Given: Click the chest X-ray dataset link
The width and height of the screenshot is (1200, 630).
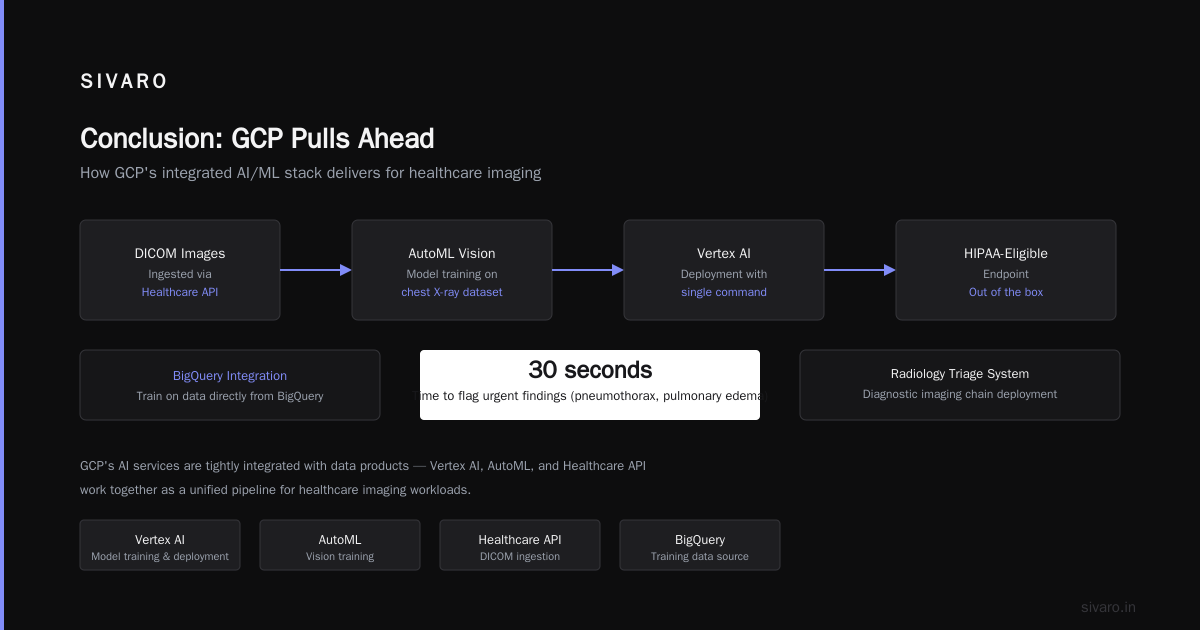Looking at the screenshot, I should (x=452, y=292).
